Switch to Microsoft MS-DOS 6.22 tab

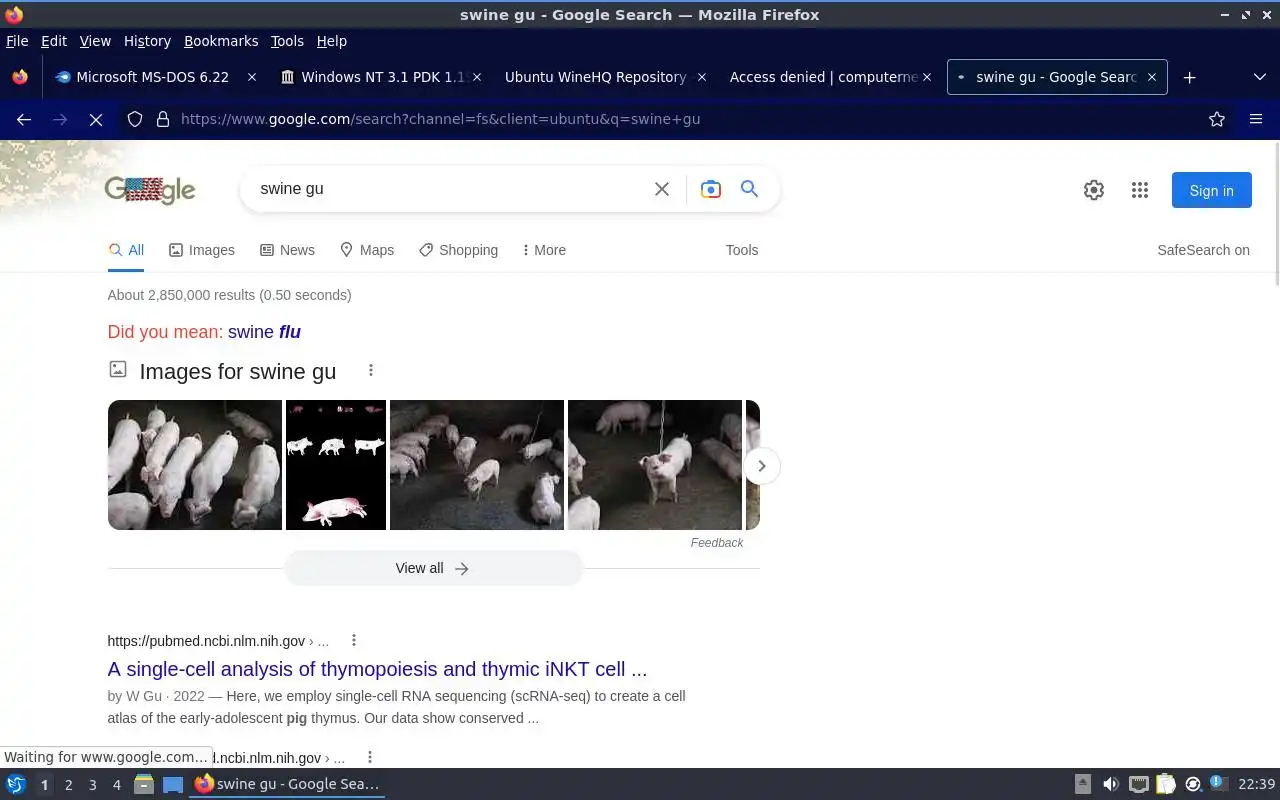click(156, 77)
